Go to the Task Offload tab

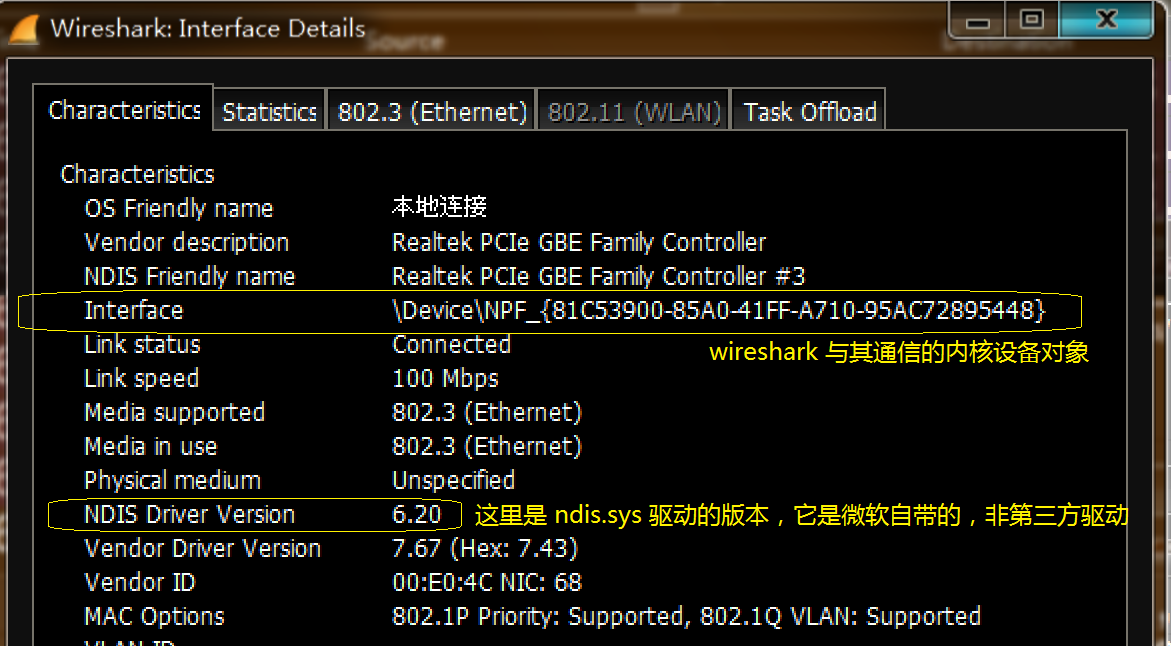809,112
